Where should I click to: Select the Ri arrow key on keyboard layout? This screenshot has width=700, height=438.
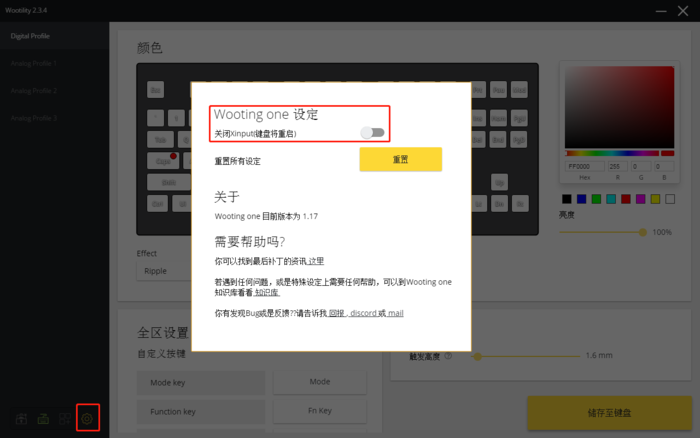[x=520, y=204]
